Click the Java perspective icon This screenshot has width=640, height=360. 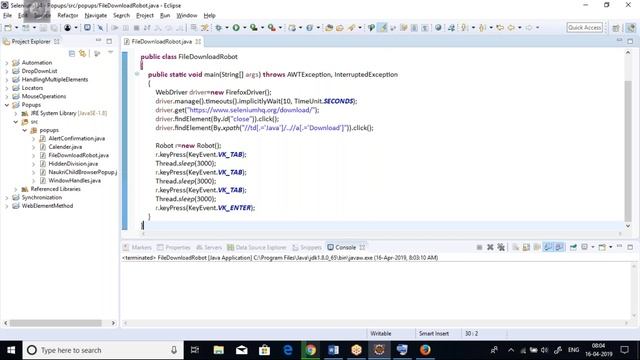click(631, 28)
